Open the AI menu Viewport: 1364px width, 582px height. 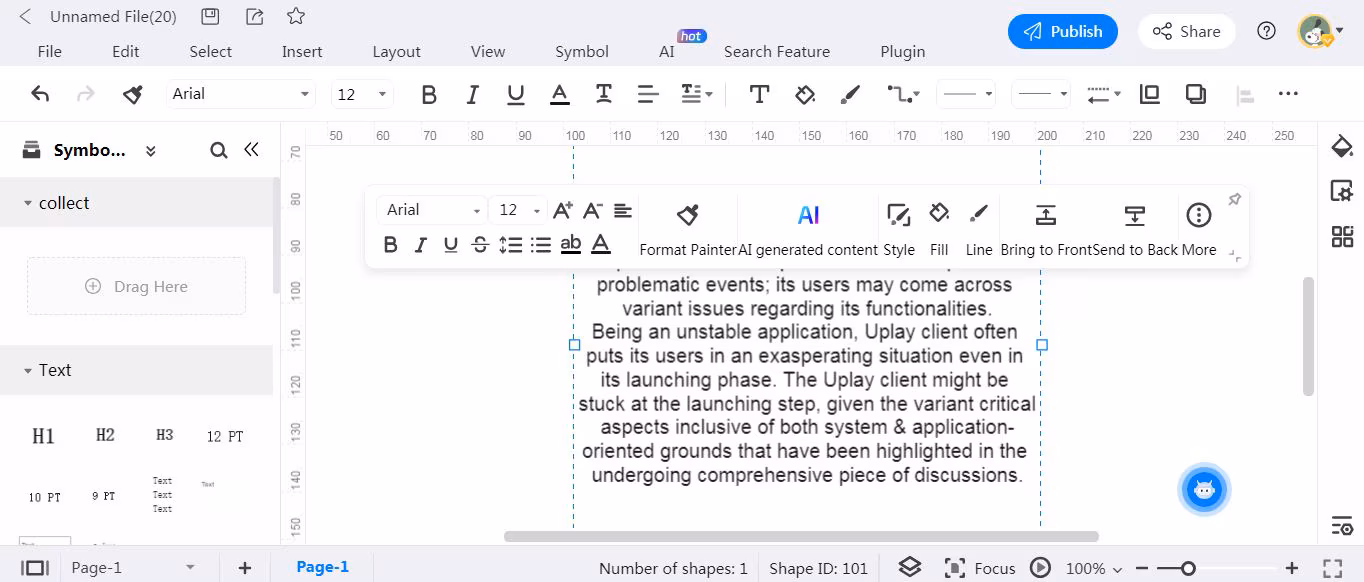tap(667, 51)
